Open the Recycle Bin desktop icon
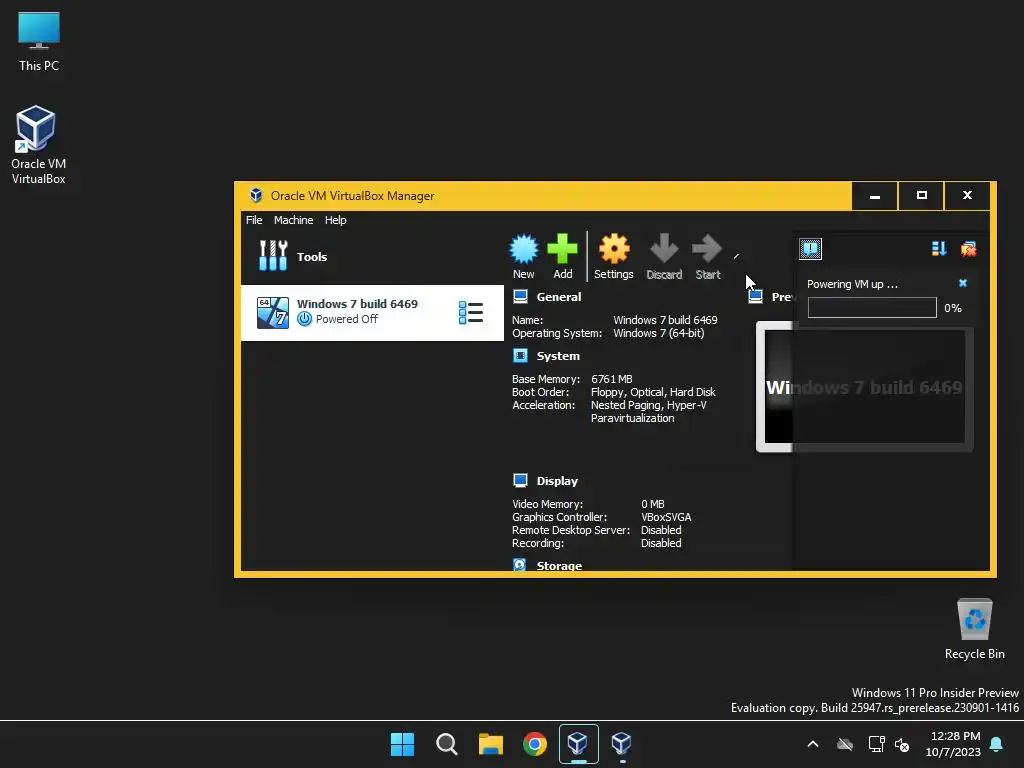 click(x=974, y=629)
